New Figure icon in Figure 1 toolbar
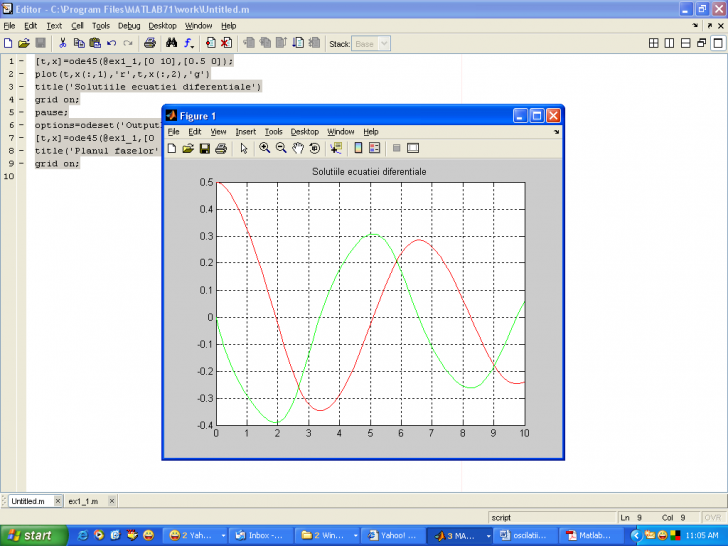728x546 pixels. pos(172,149)
